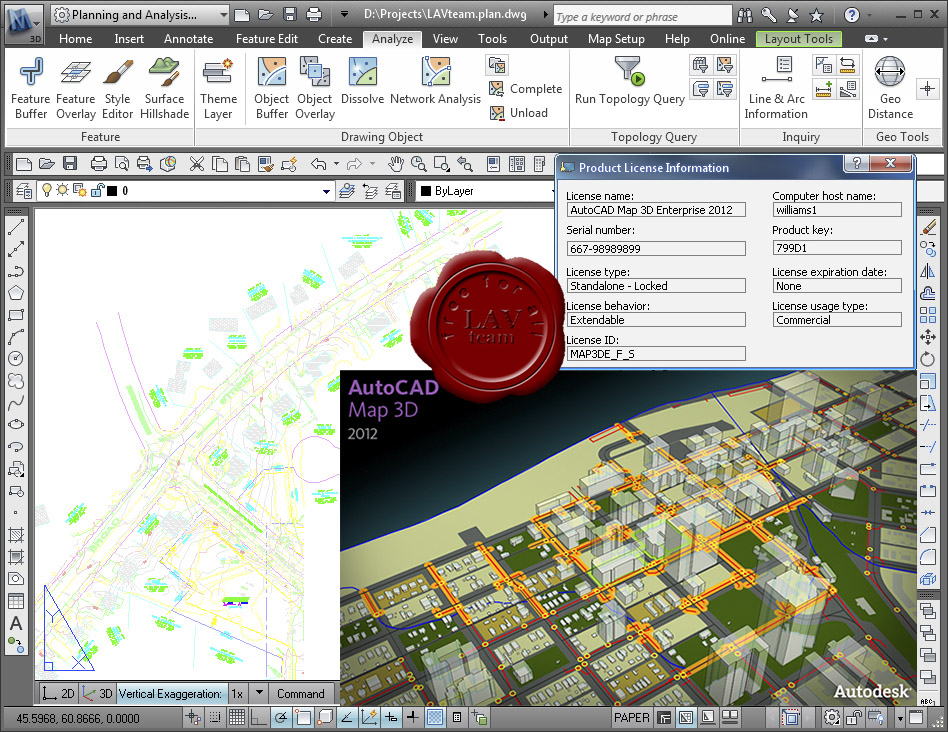Toggle Polar Tracking in the status bar

click(281, 717)
